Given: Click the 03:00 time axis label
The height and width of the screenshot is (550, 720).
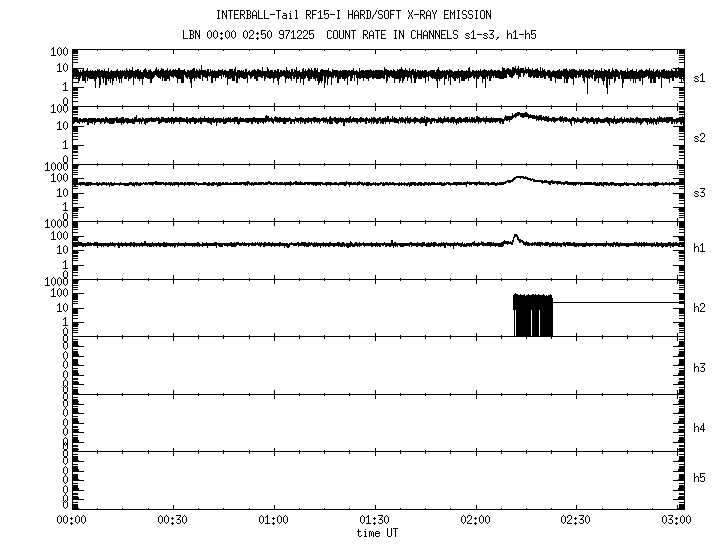Looking at the screenshot, I should click(x=676, y=520).
